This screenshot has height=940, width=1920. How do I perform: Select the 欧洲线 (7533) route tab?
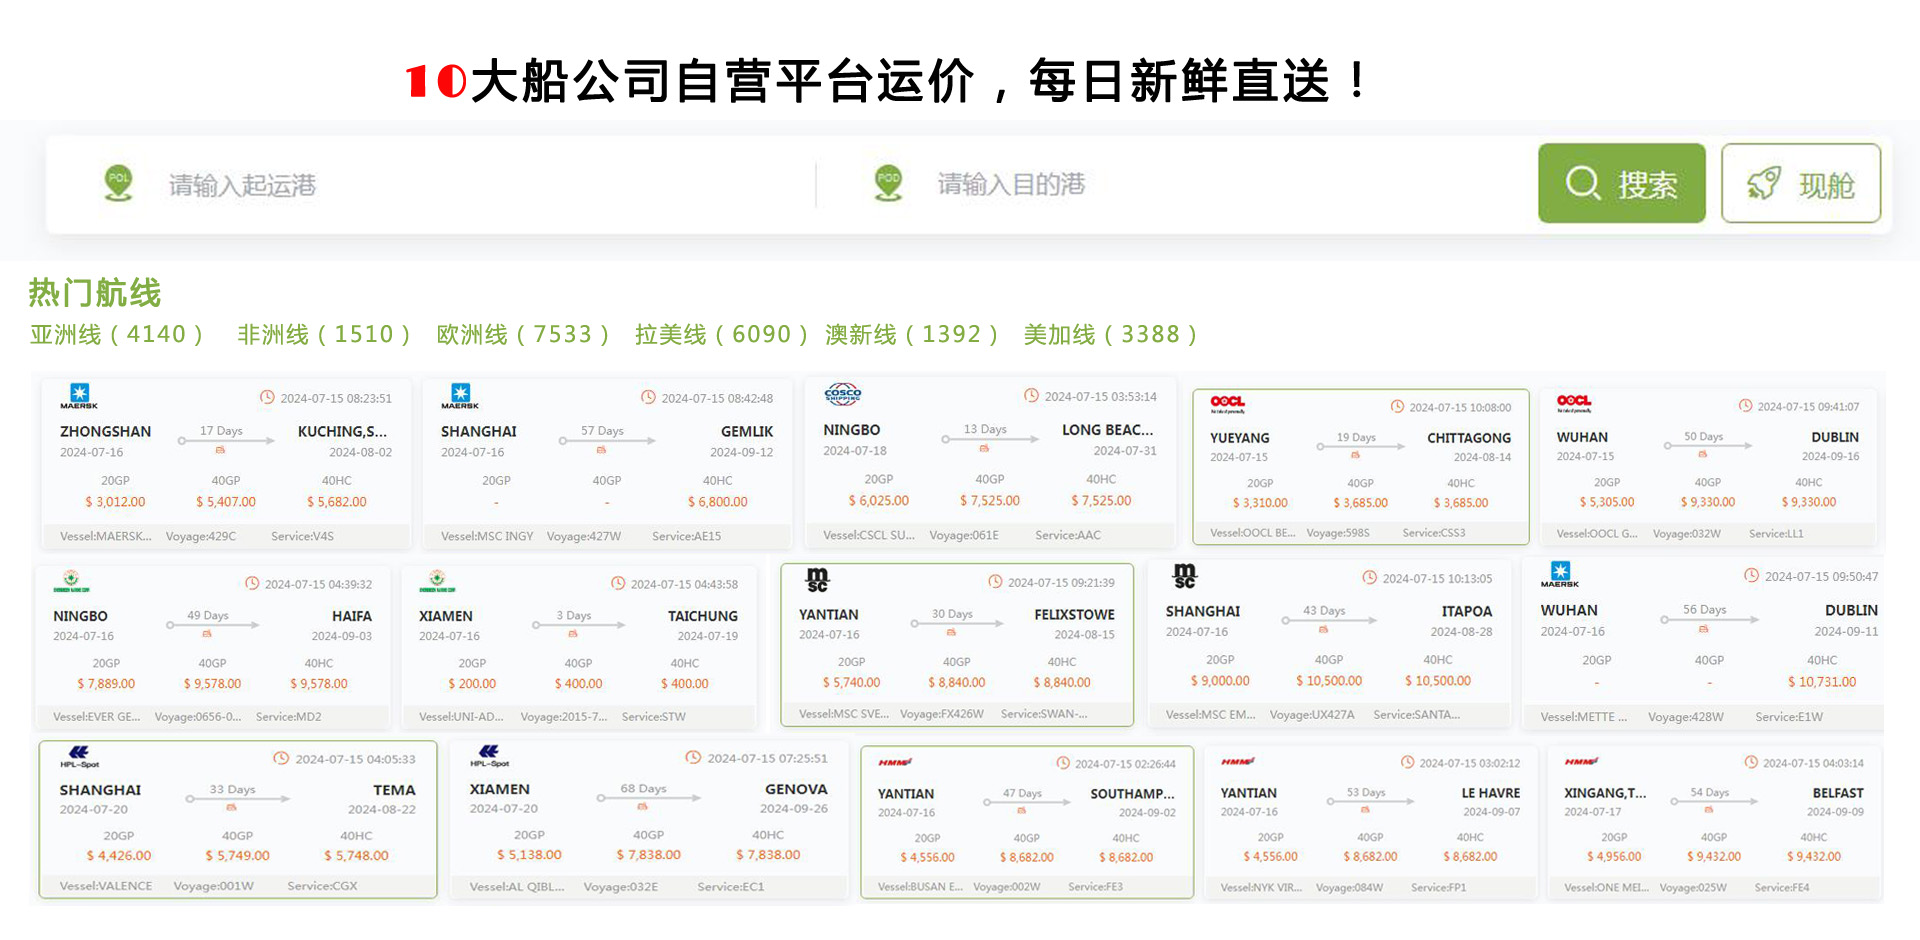(x=522, y=334)
